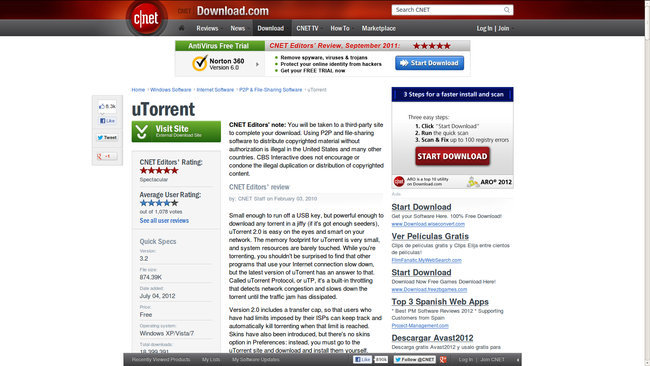Click the search magnifier icon
Image resolution: width=650 pixels, height=366 pixels.
tap(507, 10)
